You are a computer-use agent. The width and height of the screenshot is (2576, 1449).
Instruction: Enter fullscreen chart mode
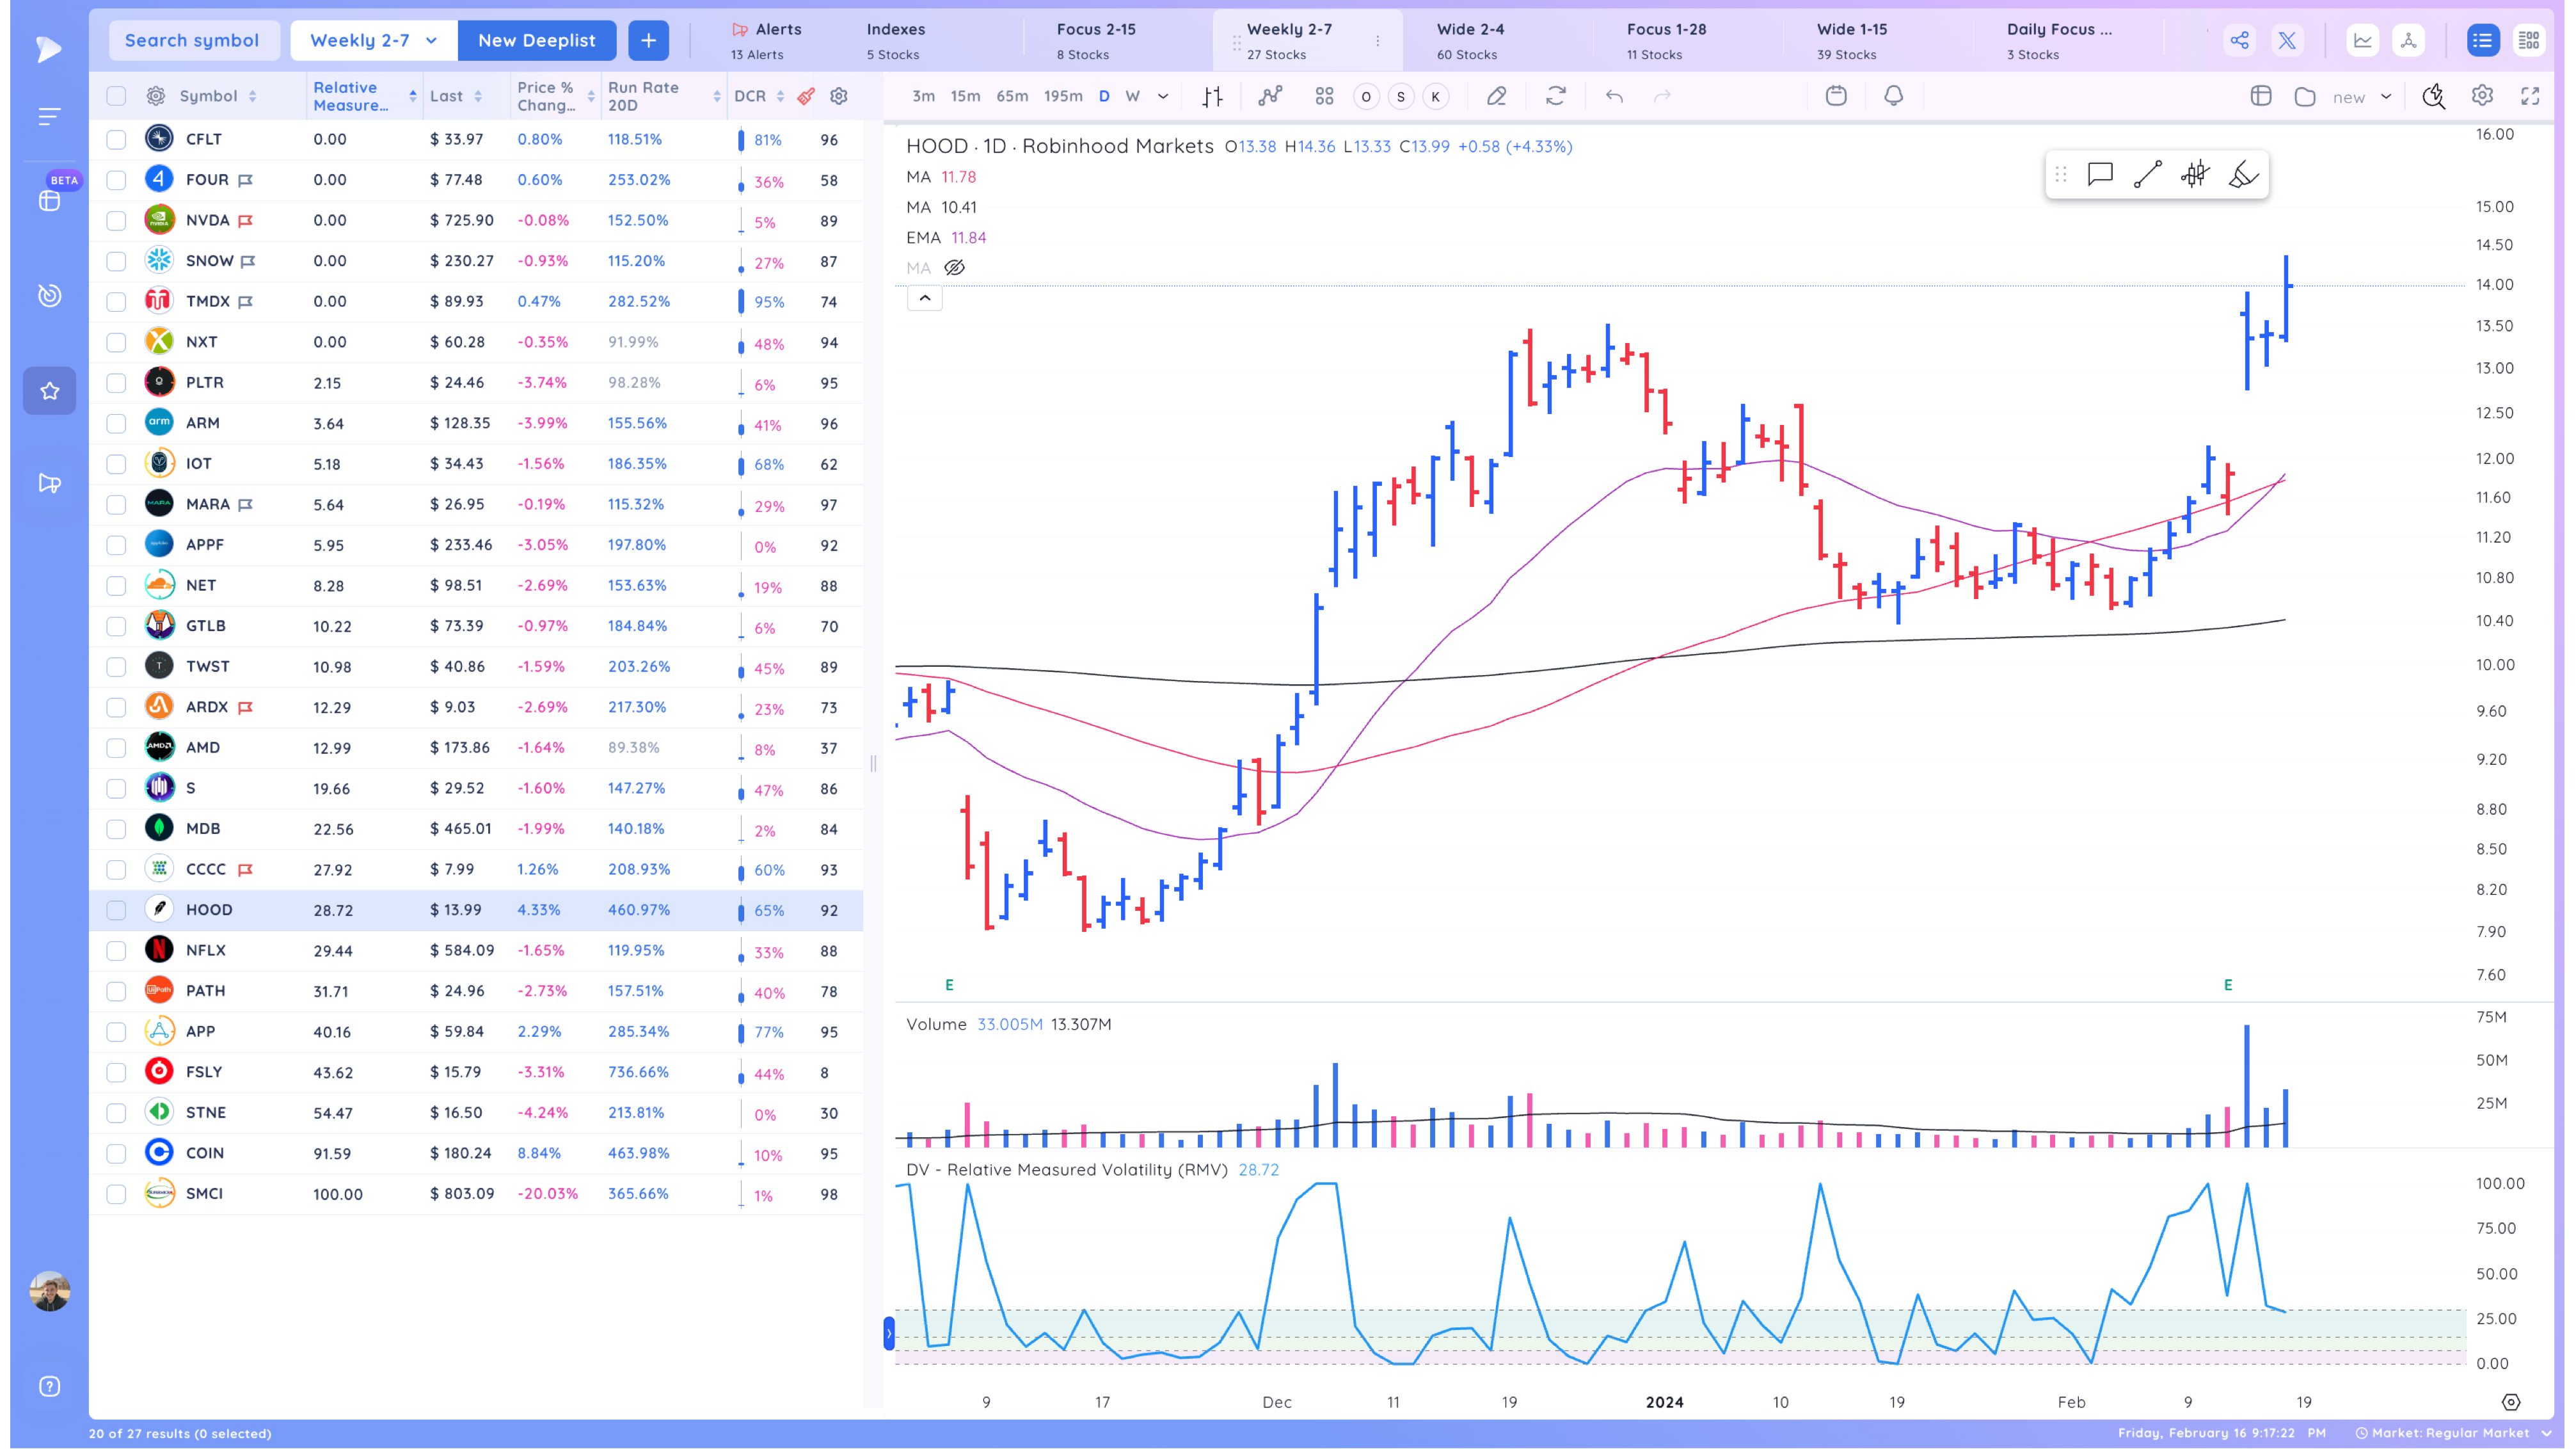[2530, 96]
